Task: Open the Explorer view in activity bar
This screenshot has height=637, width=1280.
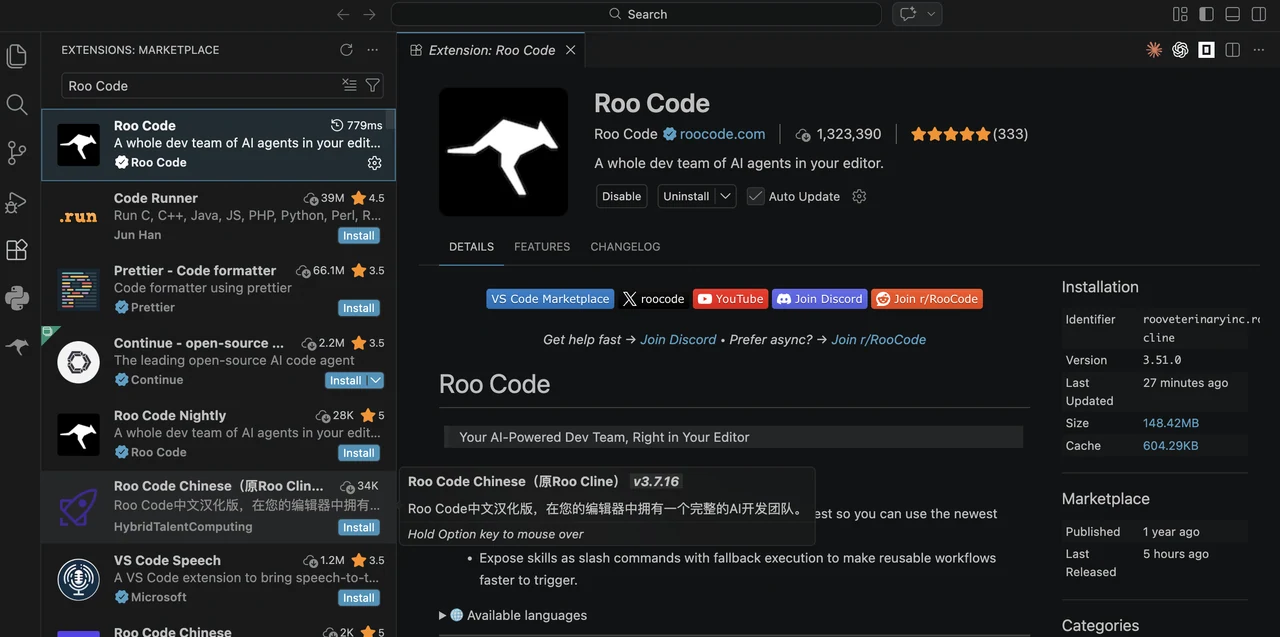Action: click(x=17, y=56)
